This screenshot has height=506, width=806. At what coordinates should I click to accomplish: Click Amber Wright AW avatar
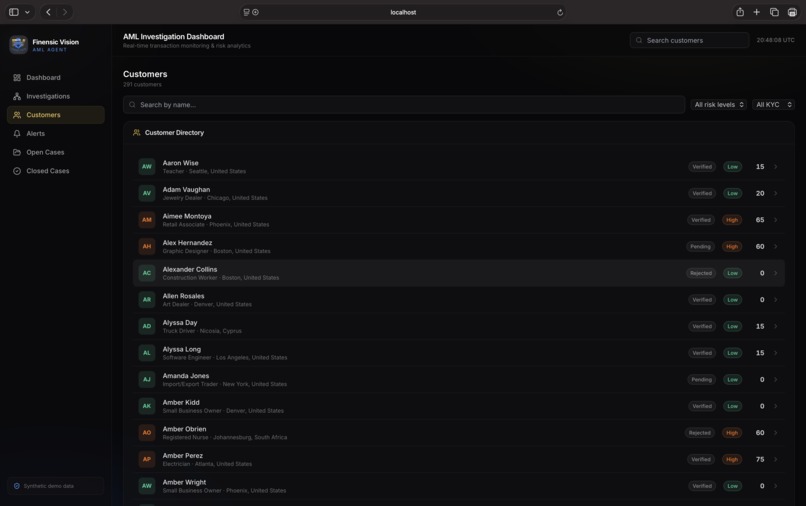pos(146,486)
